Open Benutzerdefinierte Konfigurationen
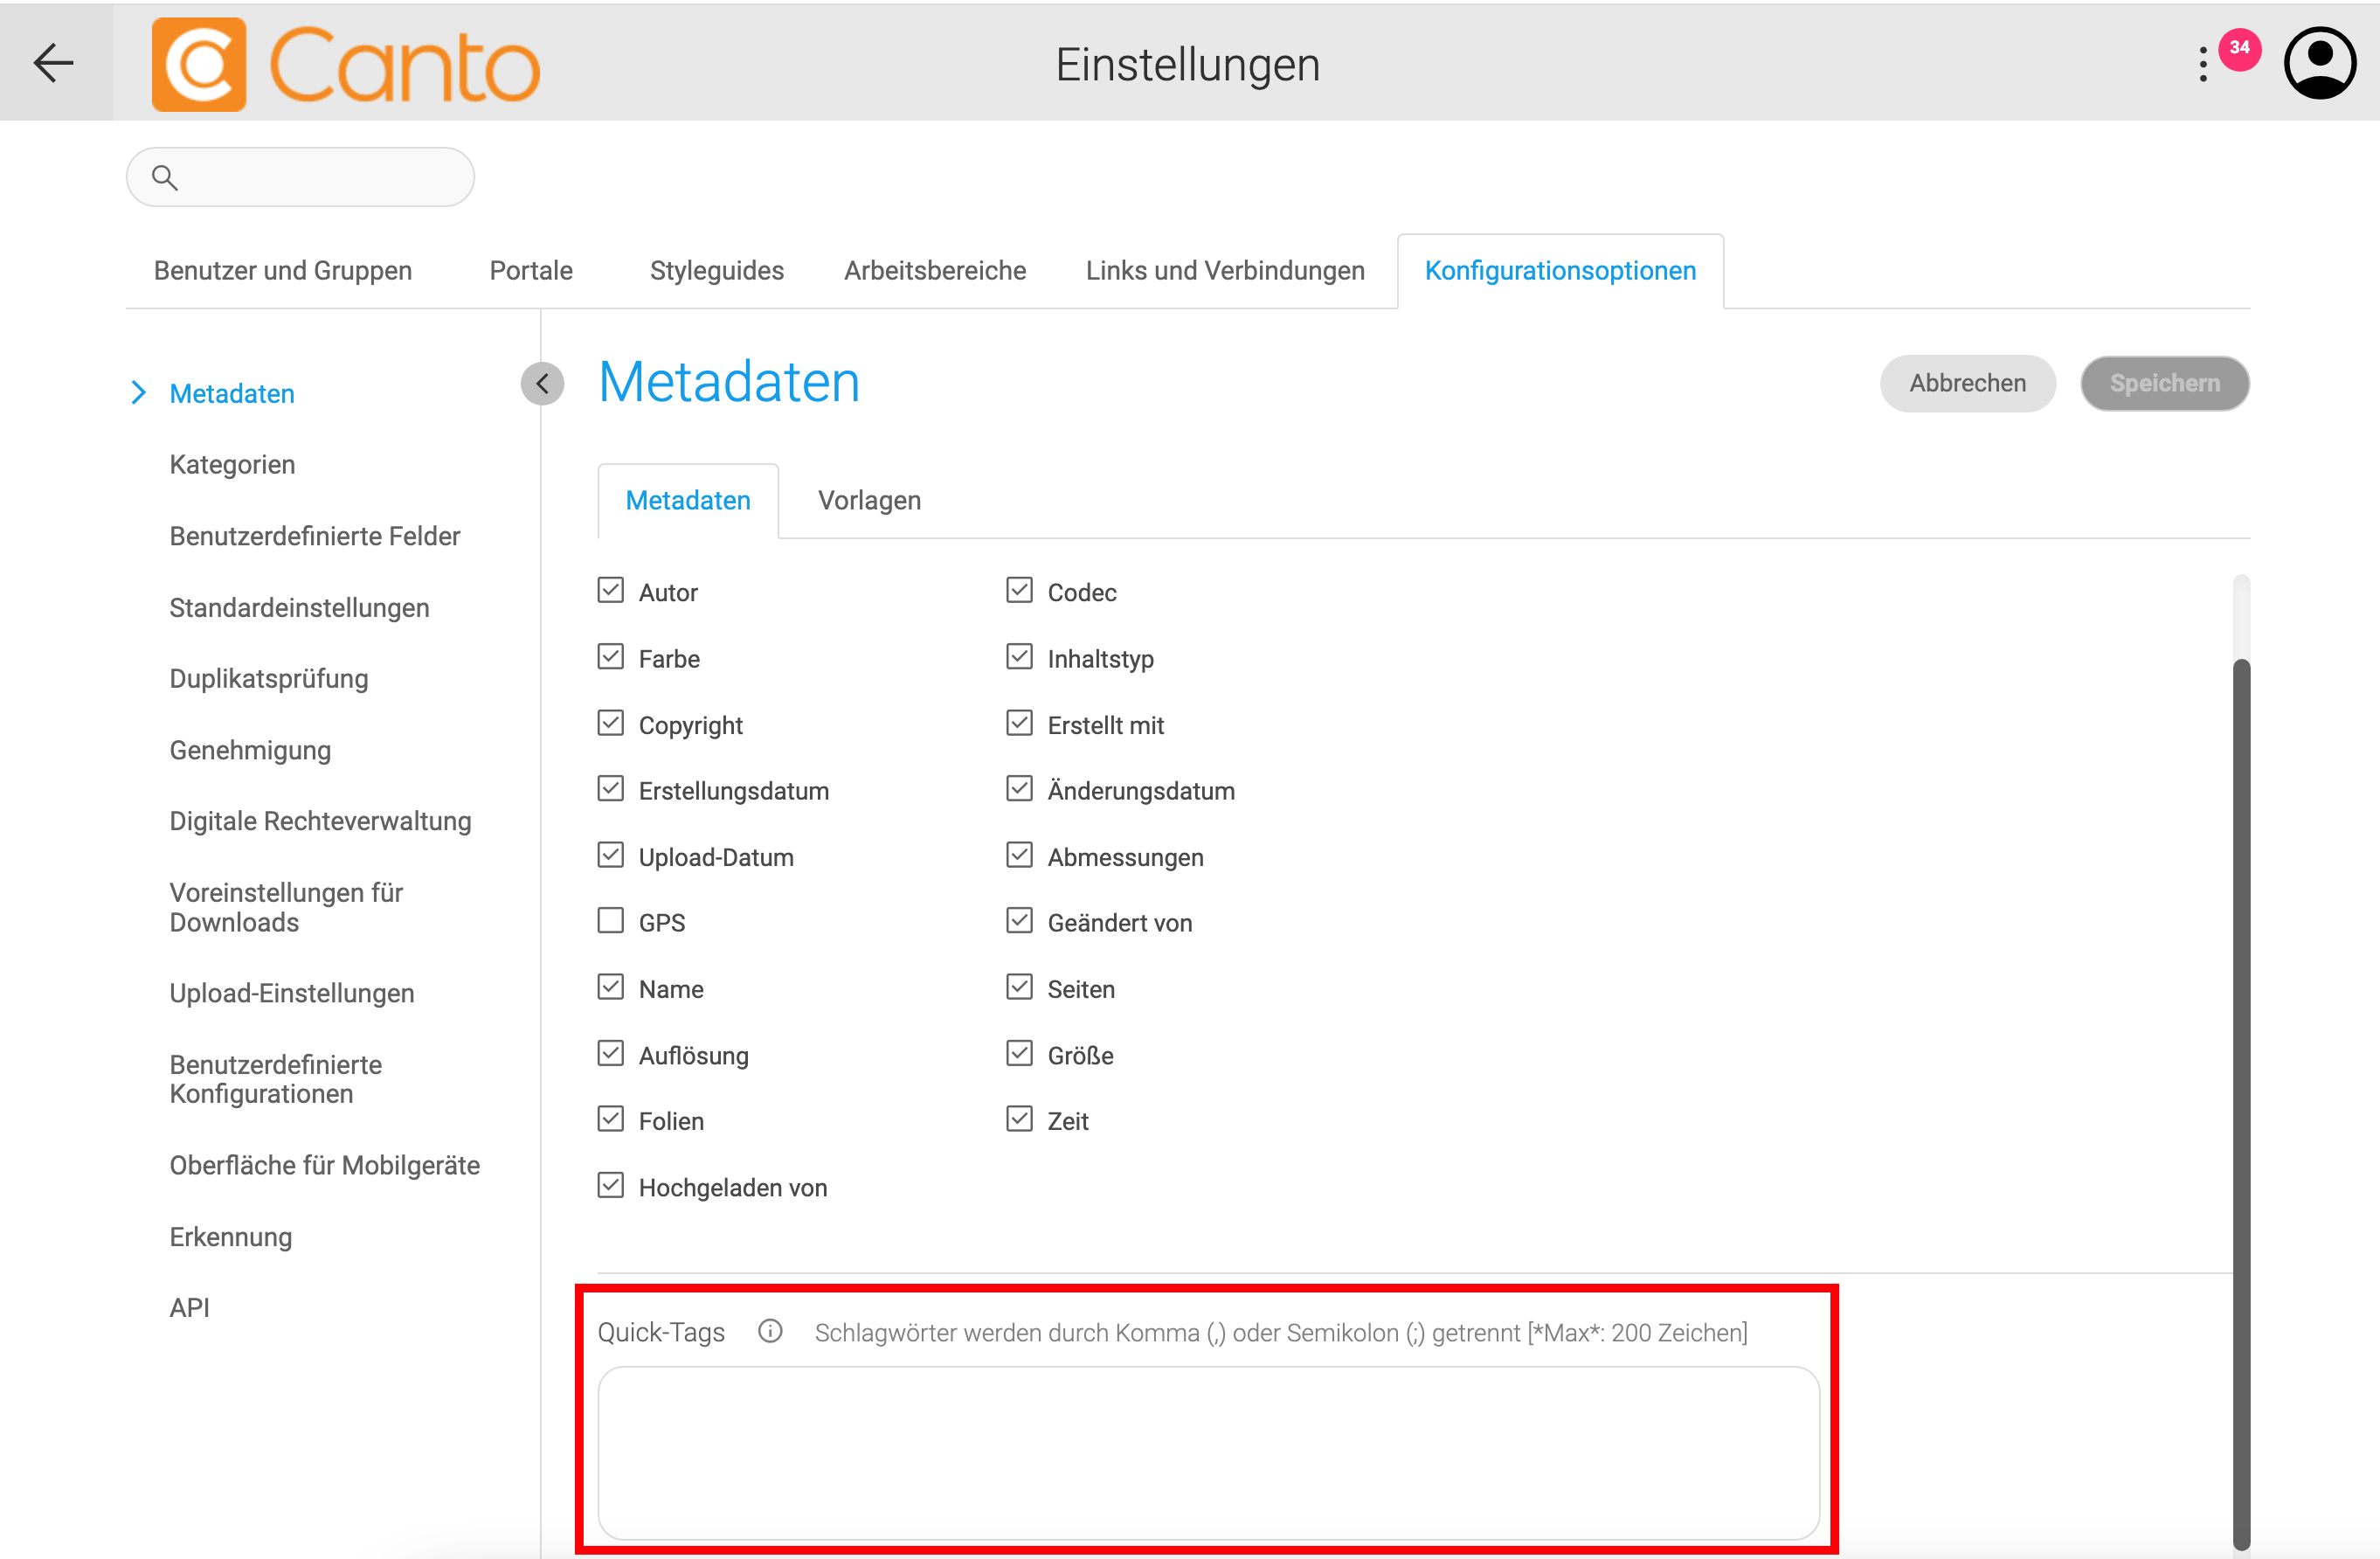2380x1559 pixels. pos(276,1079)
